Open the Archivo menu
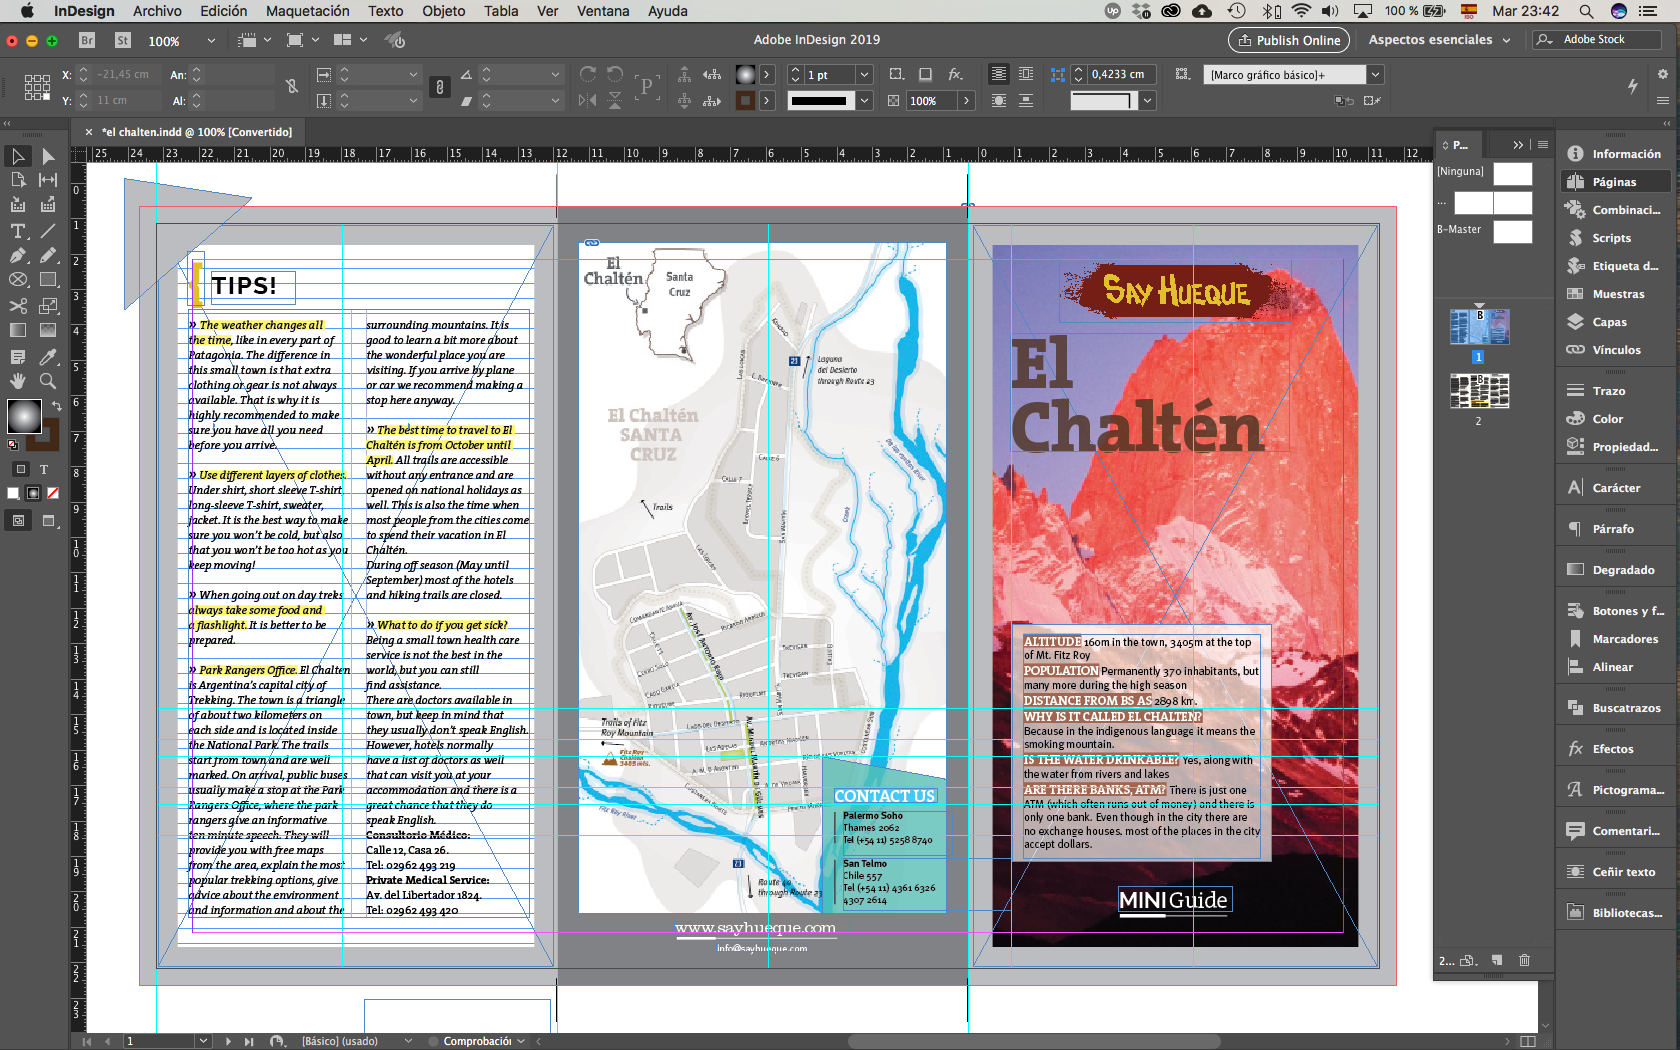Screen dimensions: 1680x1050 click(x=157, y=11)
